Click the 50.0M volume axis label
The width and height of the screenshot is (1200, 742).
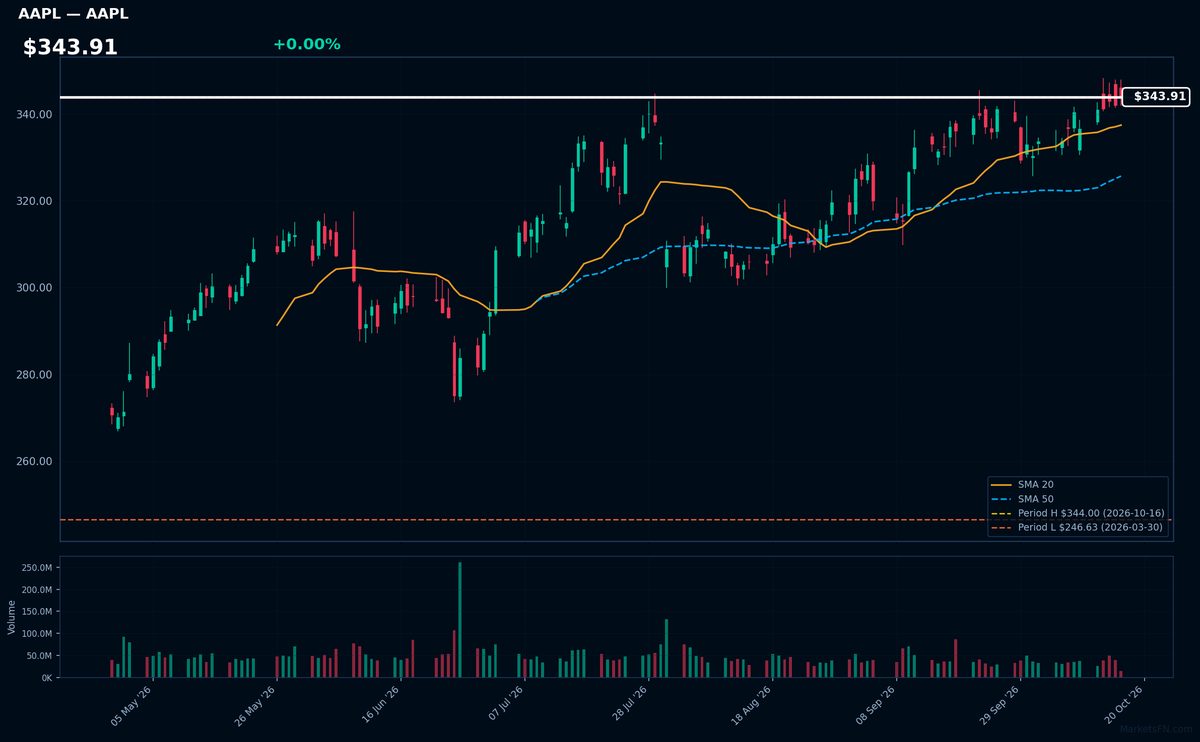click(x=40, y=656)
